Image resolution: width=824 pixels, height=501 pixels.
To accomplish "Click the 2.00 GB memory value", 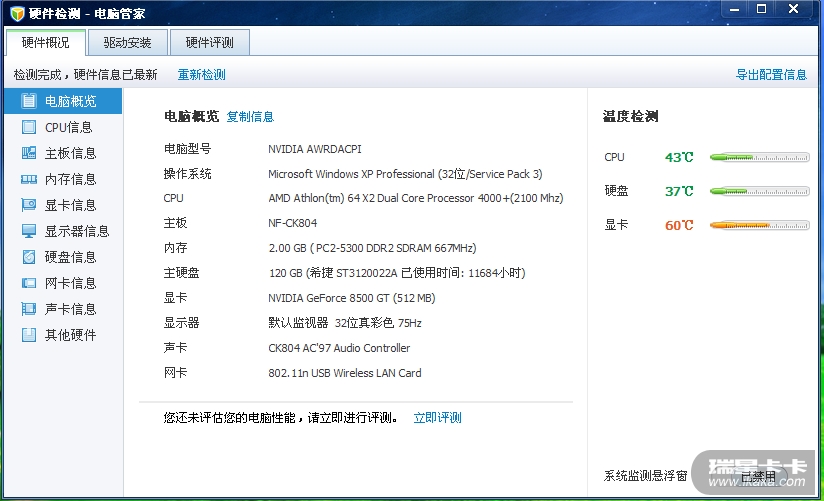I will pos(373,248).
